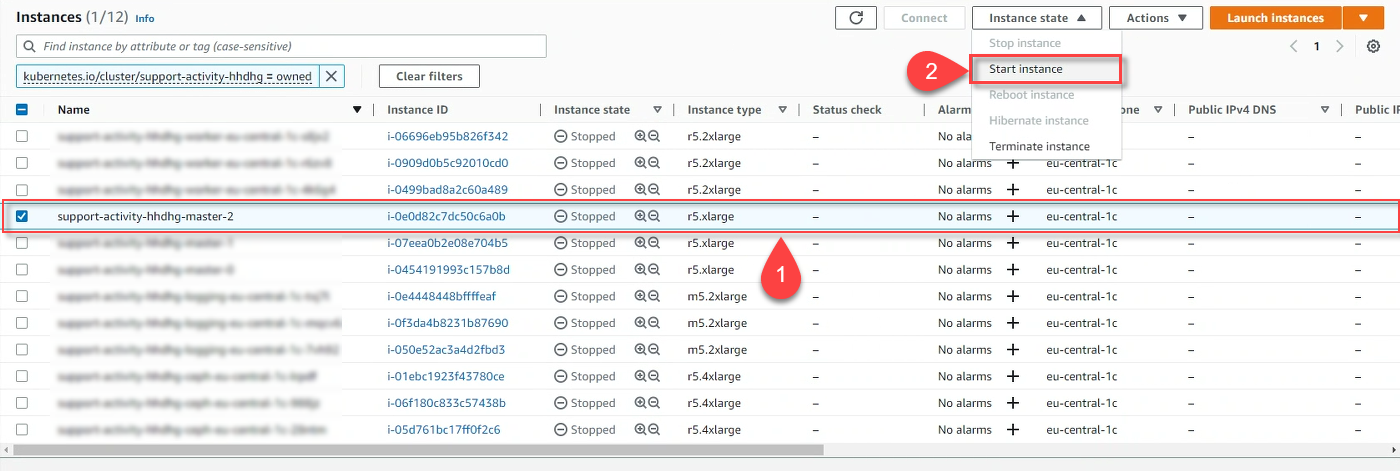Screen dimensions: 1400x471
Task: Add alarm plus icon for master-2 row
Action: tap(1012, 216)
